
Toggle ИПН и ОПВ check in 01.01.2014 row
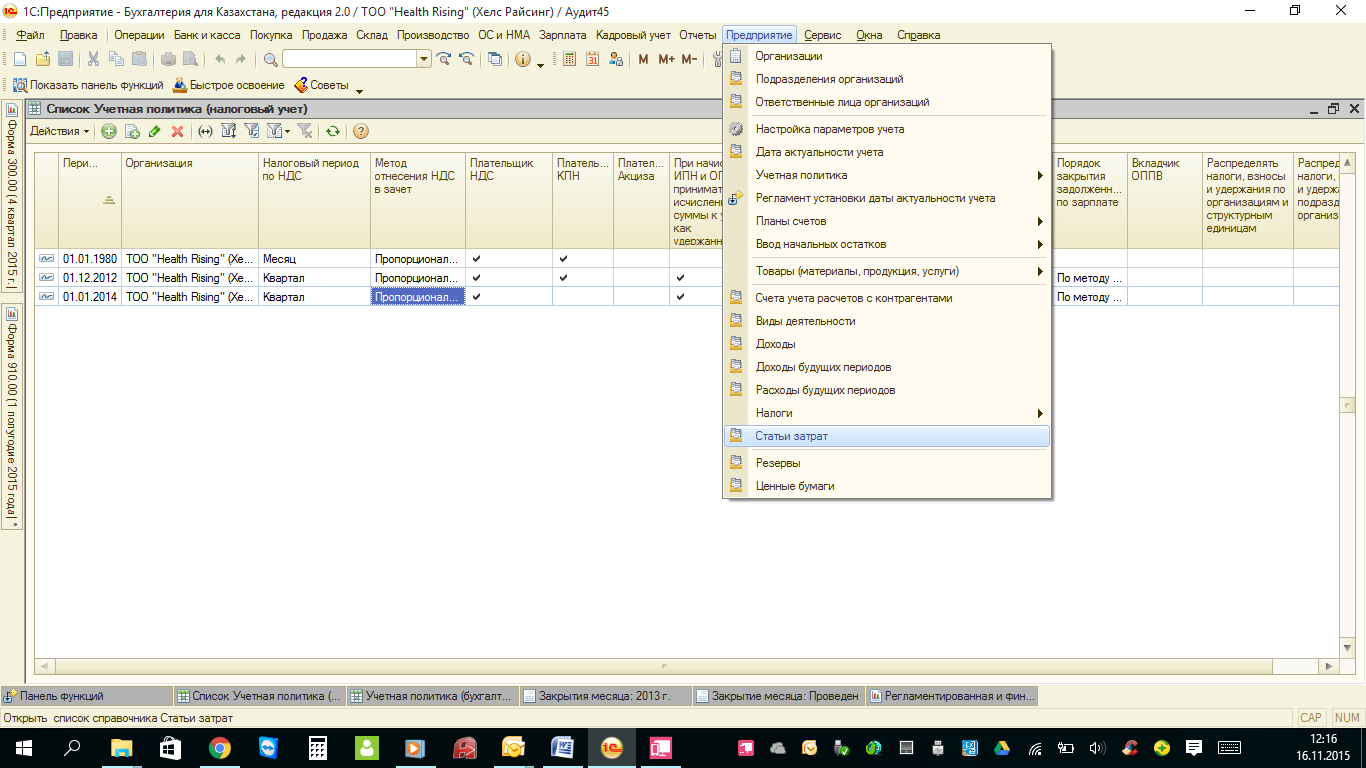681,297
